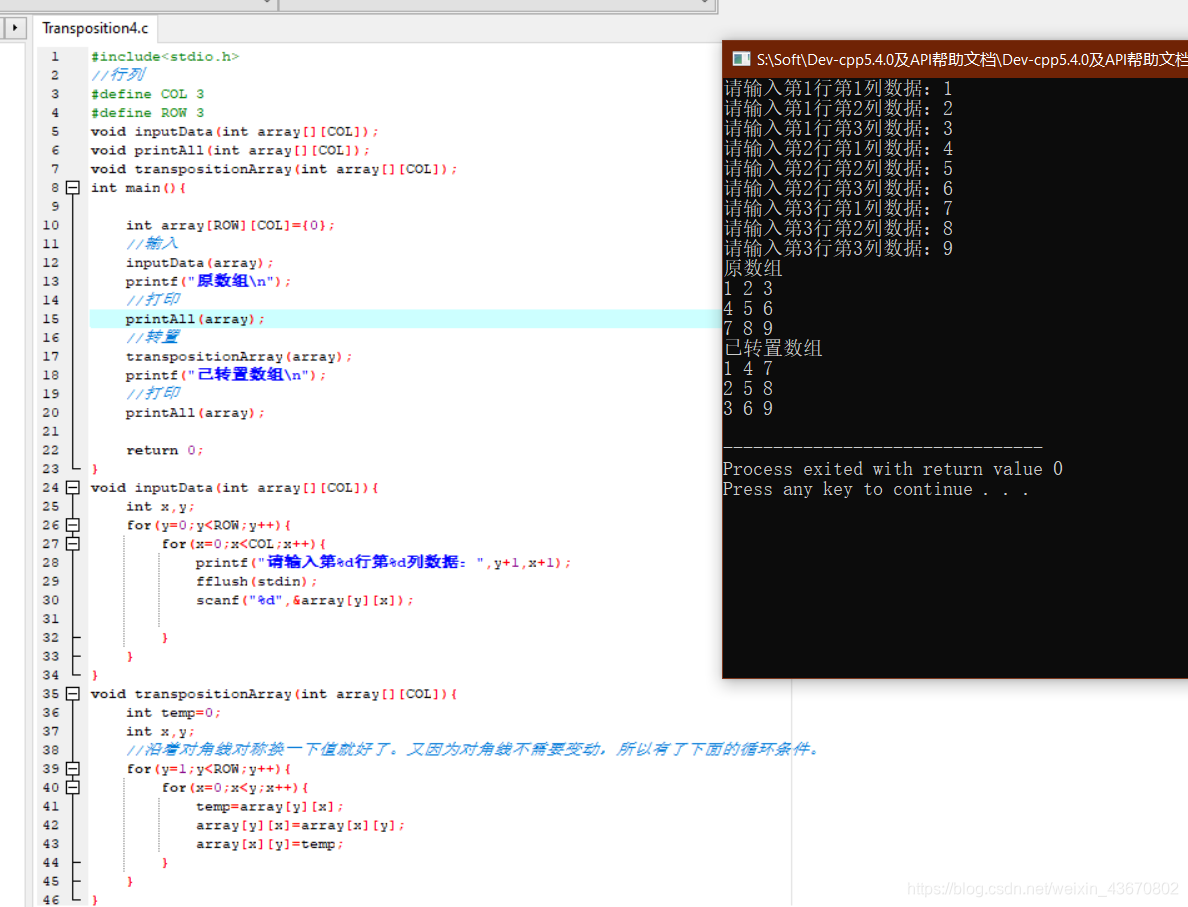1188x907 pixels.
Task: Click the printf("原数组\n") statement on line 13
Action: coord(208,281)
